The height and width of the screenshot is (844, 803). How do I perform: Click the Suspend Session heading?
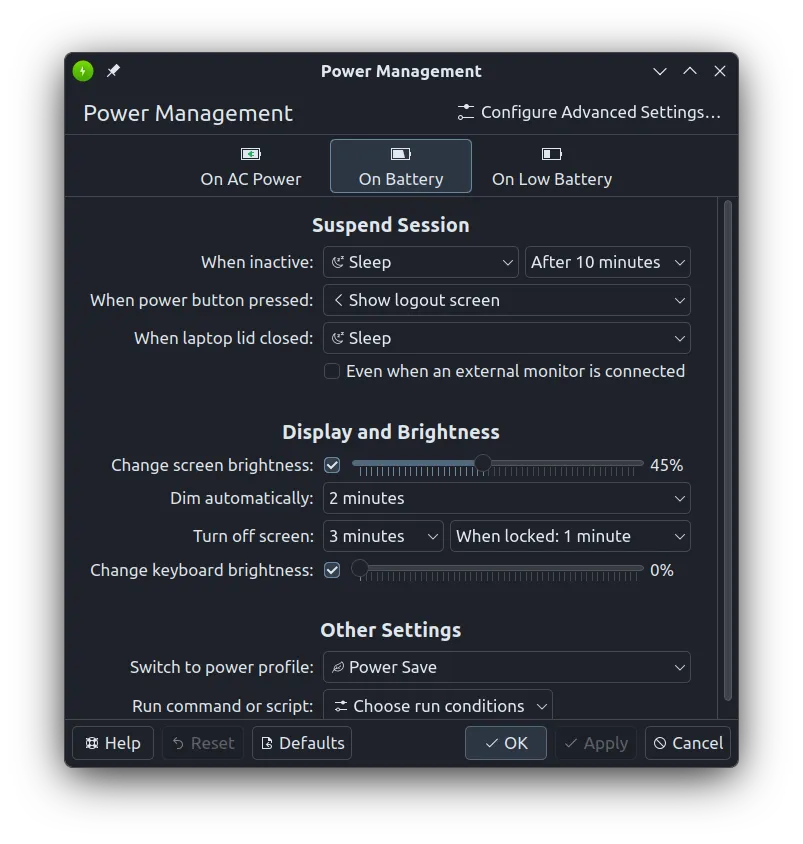pyautogui.click(x=391, y=225)
